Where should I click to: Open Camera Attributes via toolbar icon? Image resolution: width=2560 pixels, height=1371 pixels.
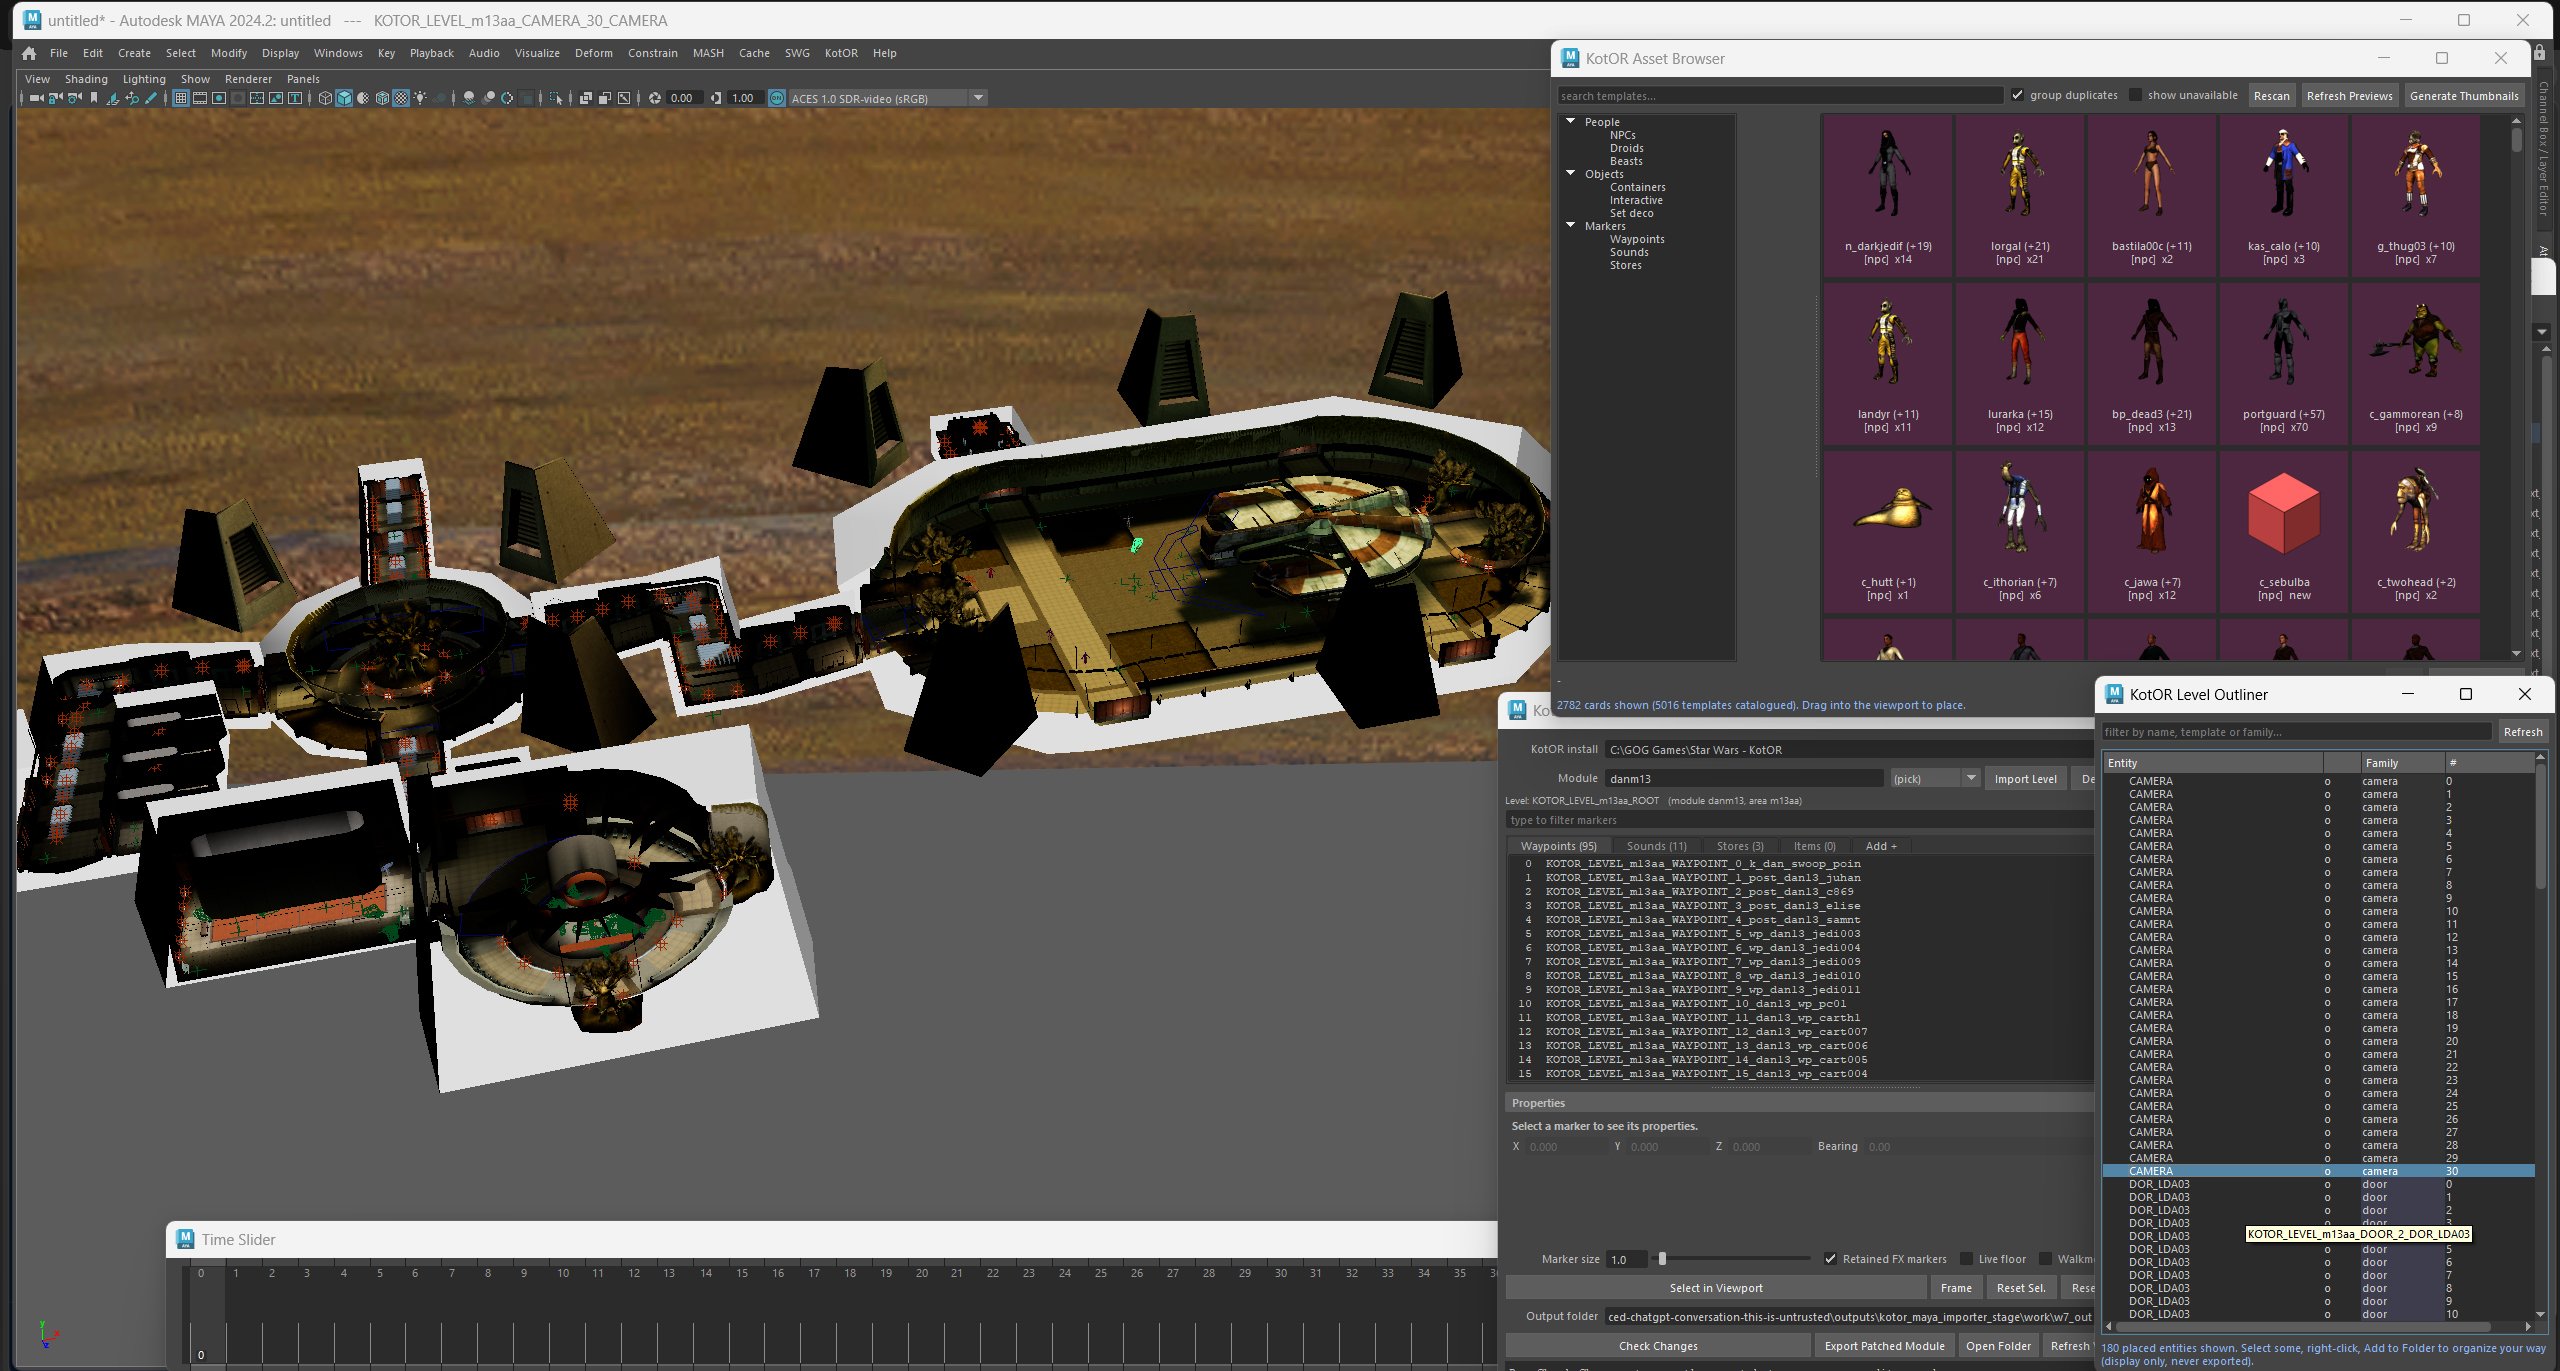(74, 98)
